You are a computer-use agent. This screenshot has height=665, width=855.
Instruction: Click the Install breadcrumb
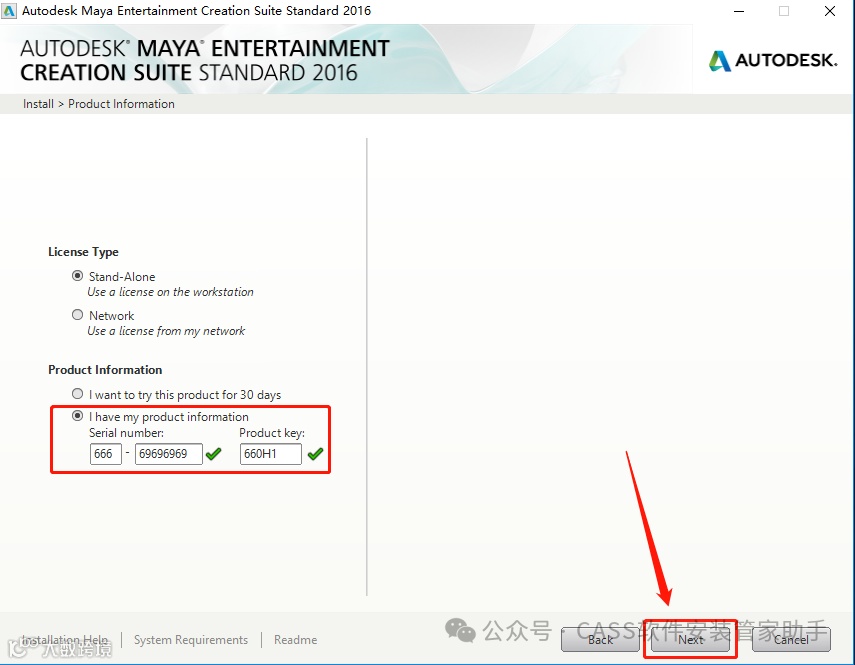(38, 104)
